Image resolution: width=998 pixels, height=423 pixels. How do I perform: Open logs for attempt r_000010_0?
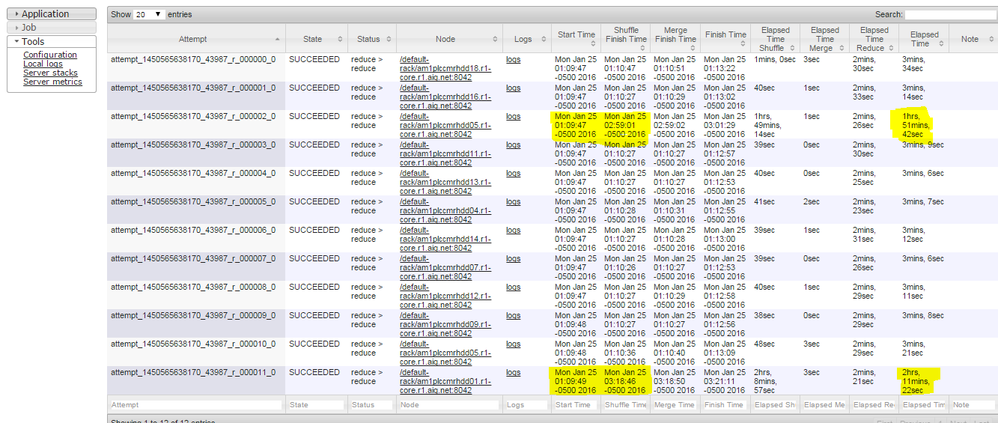(513, 343)
